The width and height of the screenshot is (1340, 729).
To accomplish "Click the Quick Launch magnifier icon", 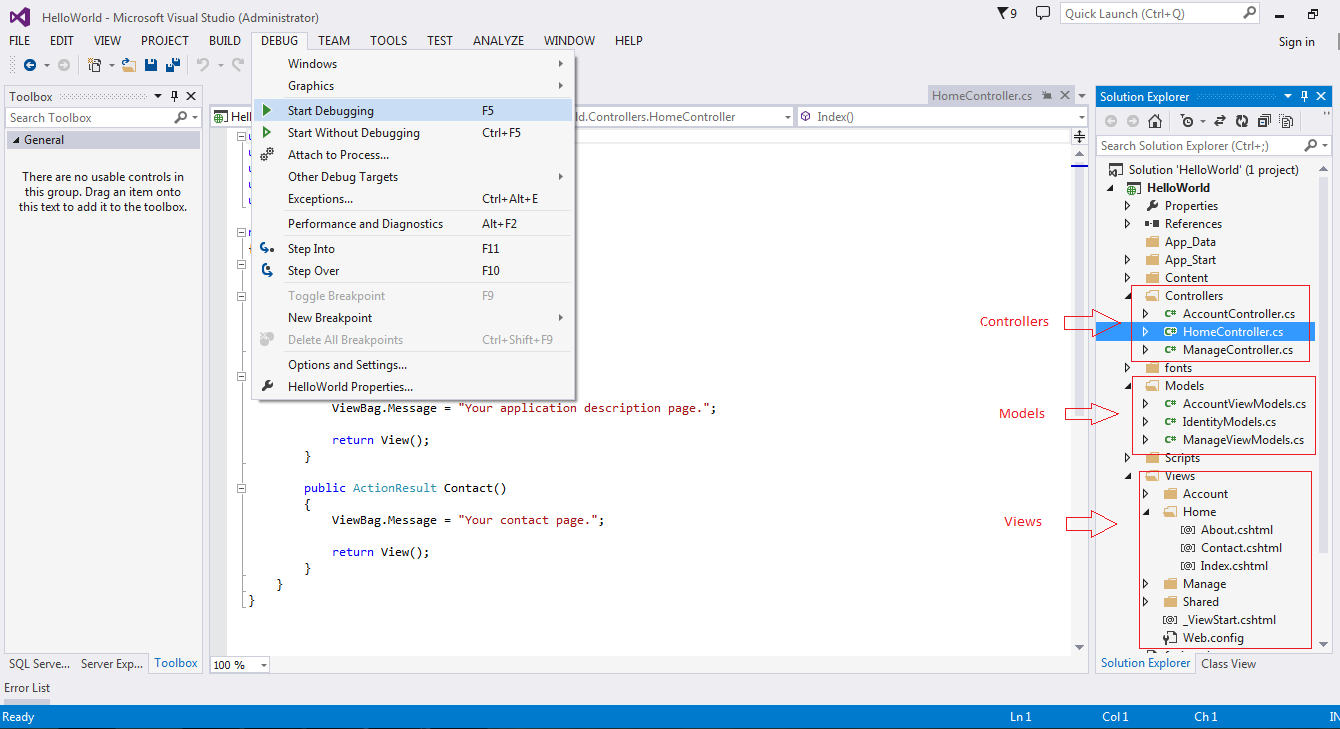I will (1250, 13).
